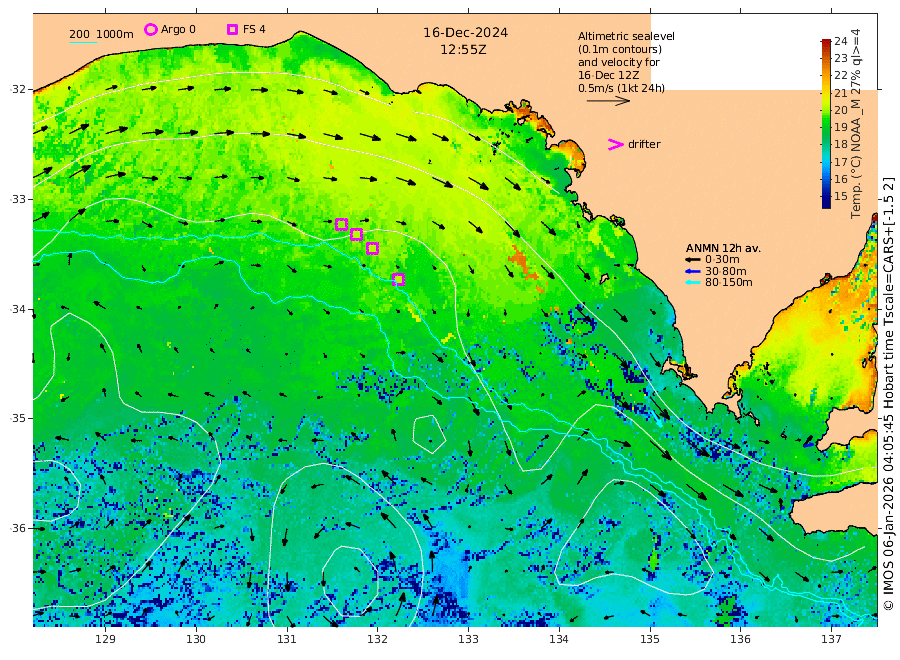This screenshot has width=900, height=660.
Task: Click the colorbar label 20
Action: tap(841, 110)
